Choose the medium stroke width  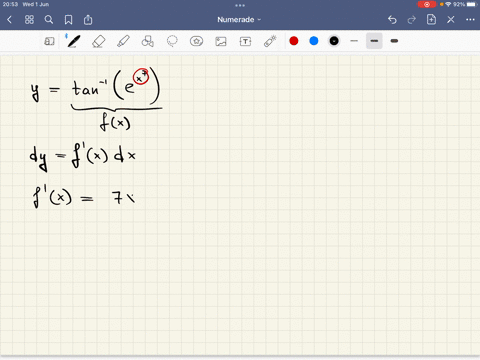coord(374,41)
